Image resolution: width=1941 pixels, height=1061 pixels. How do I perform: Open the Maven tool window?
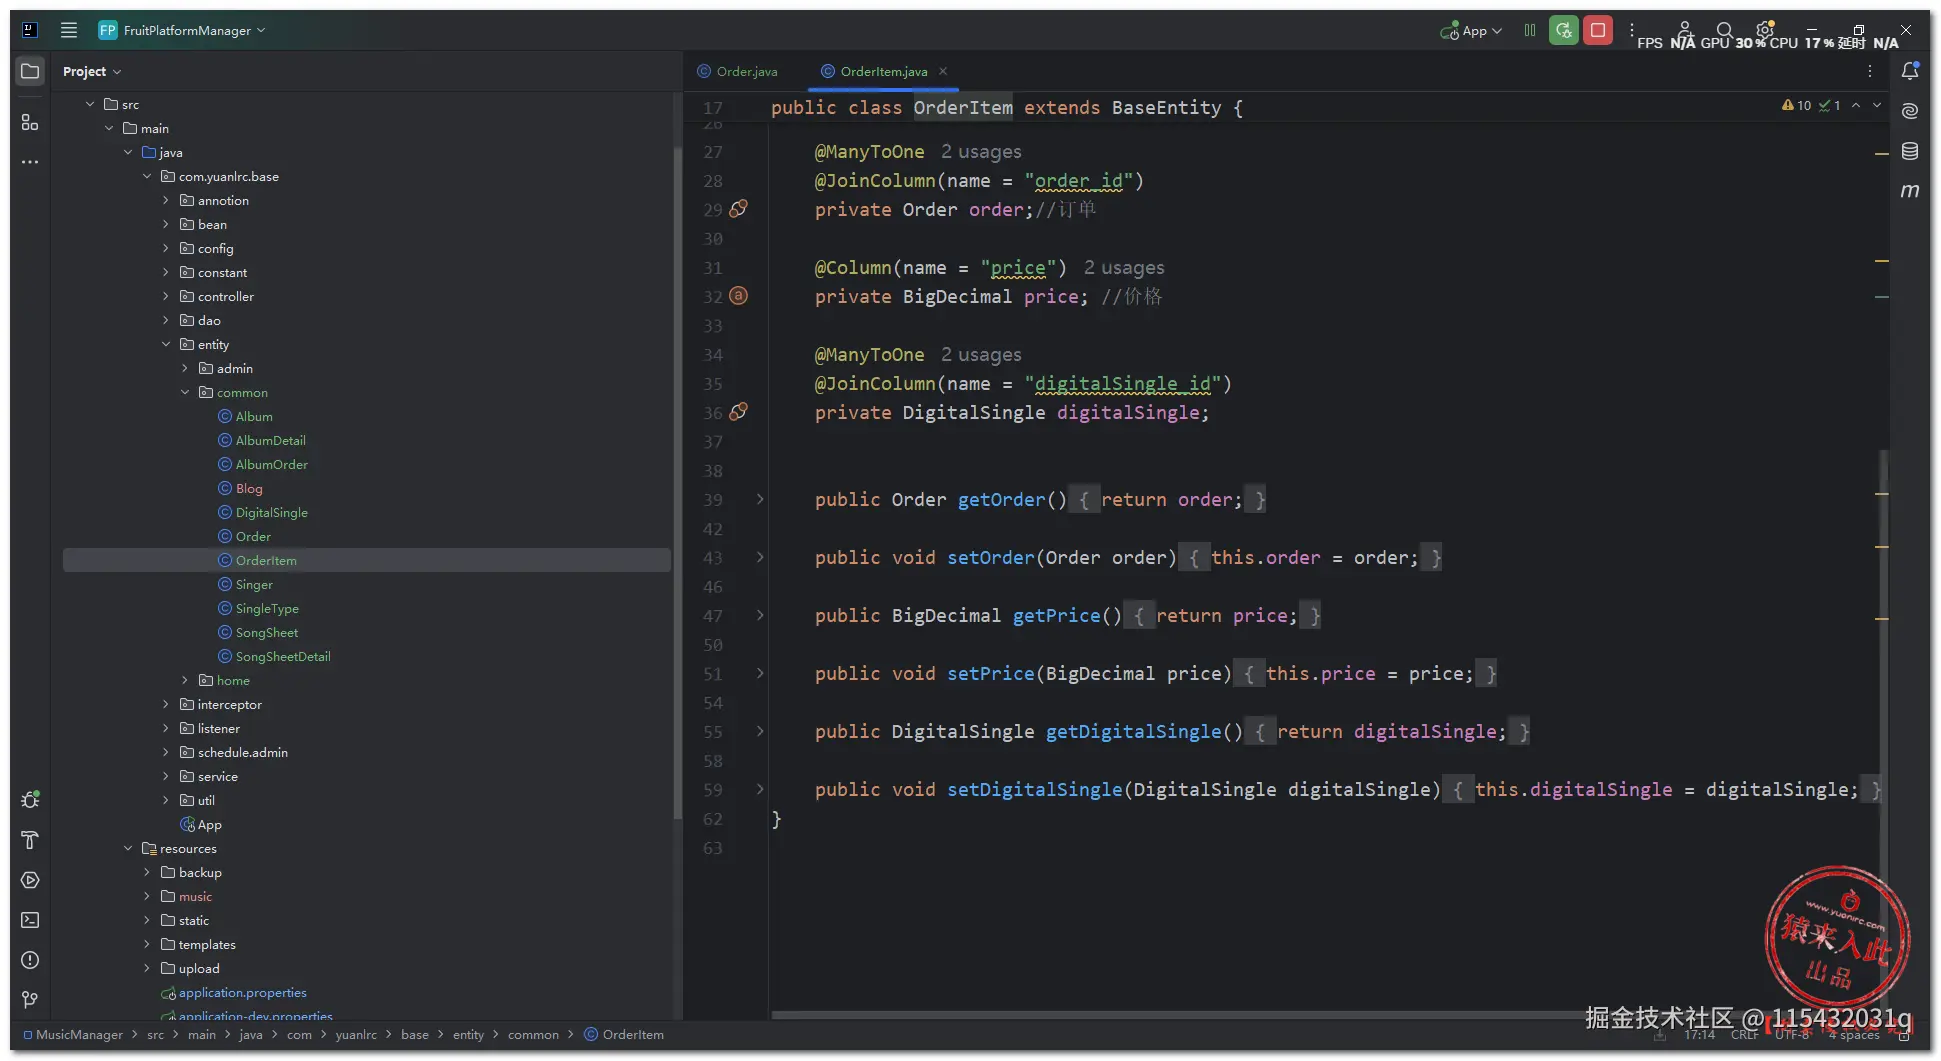tap(1910, 191)
